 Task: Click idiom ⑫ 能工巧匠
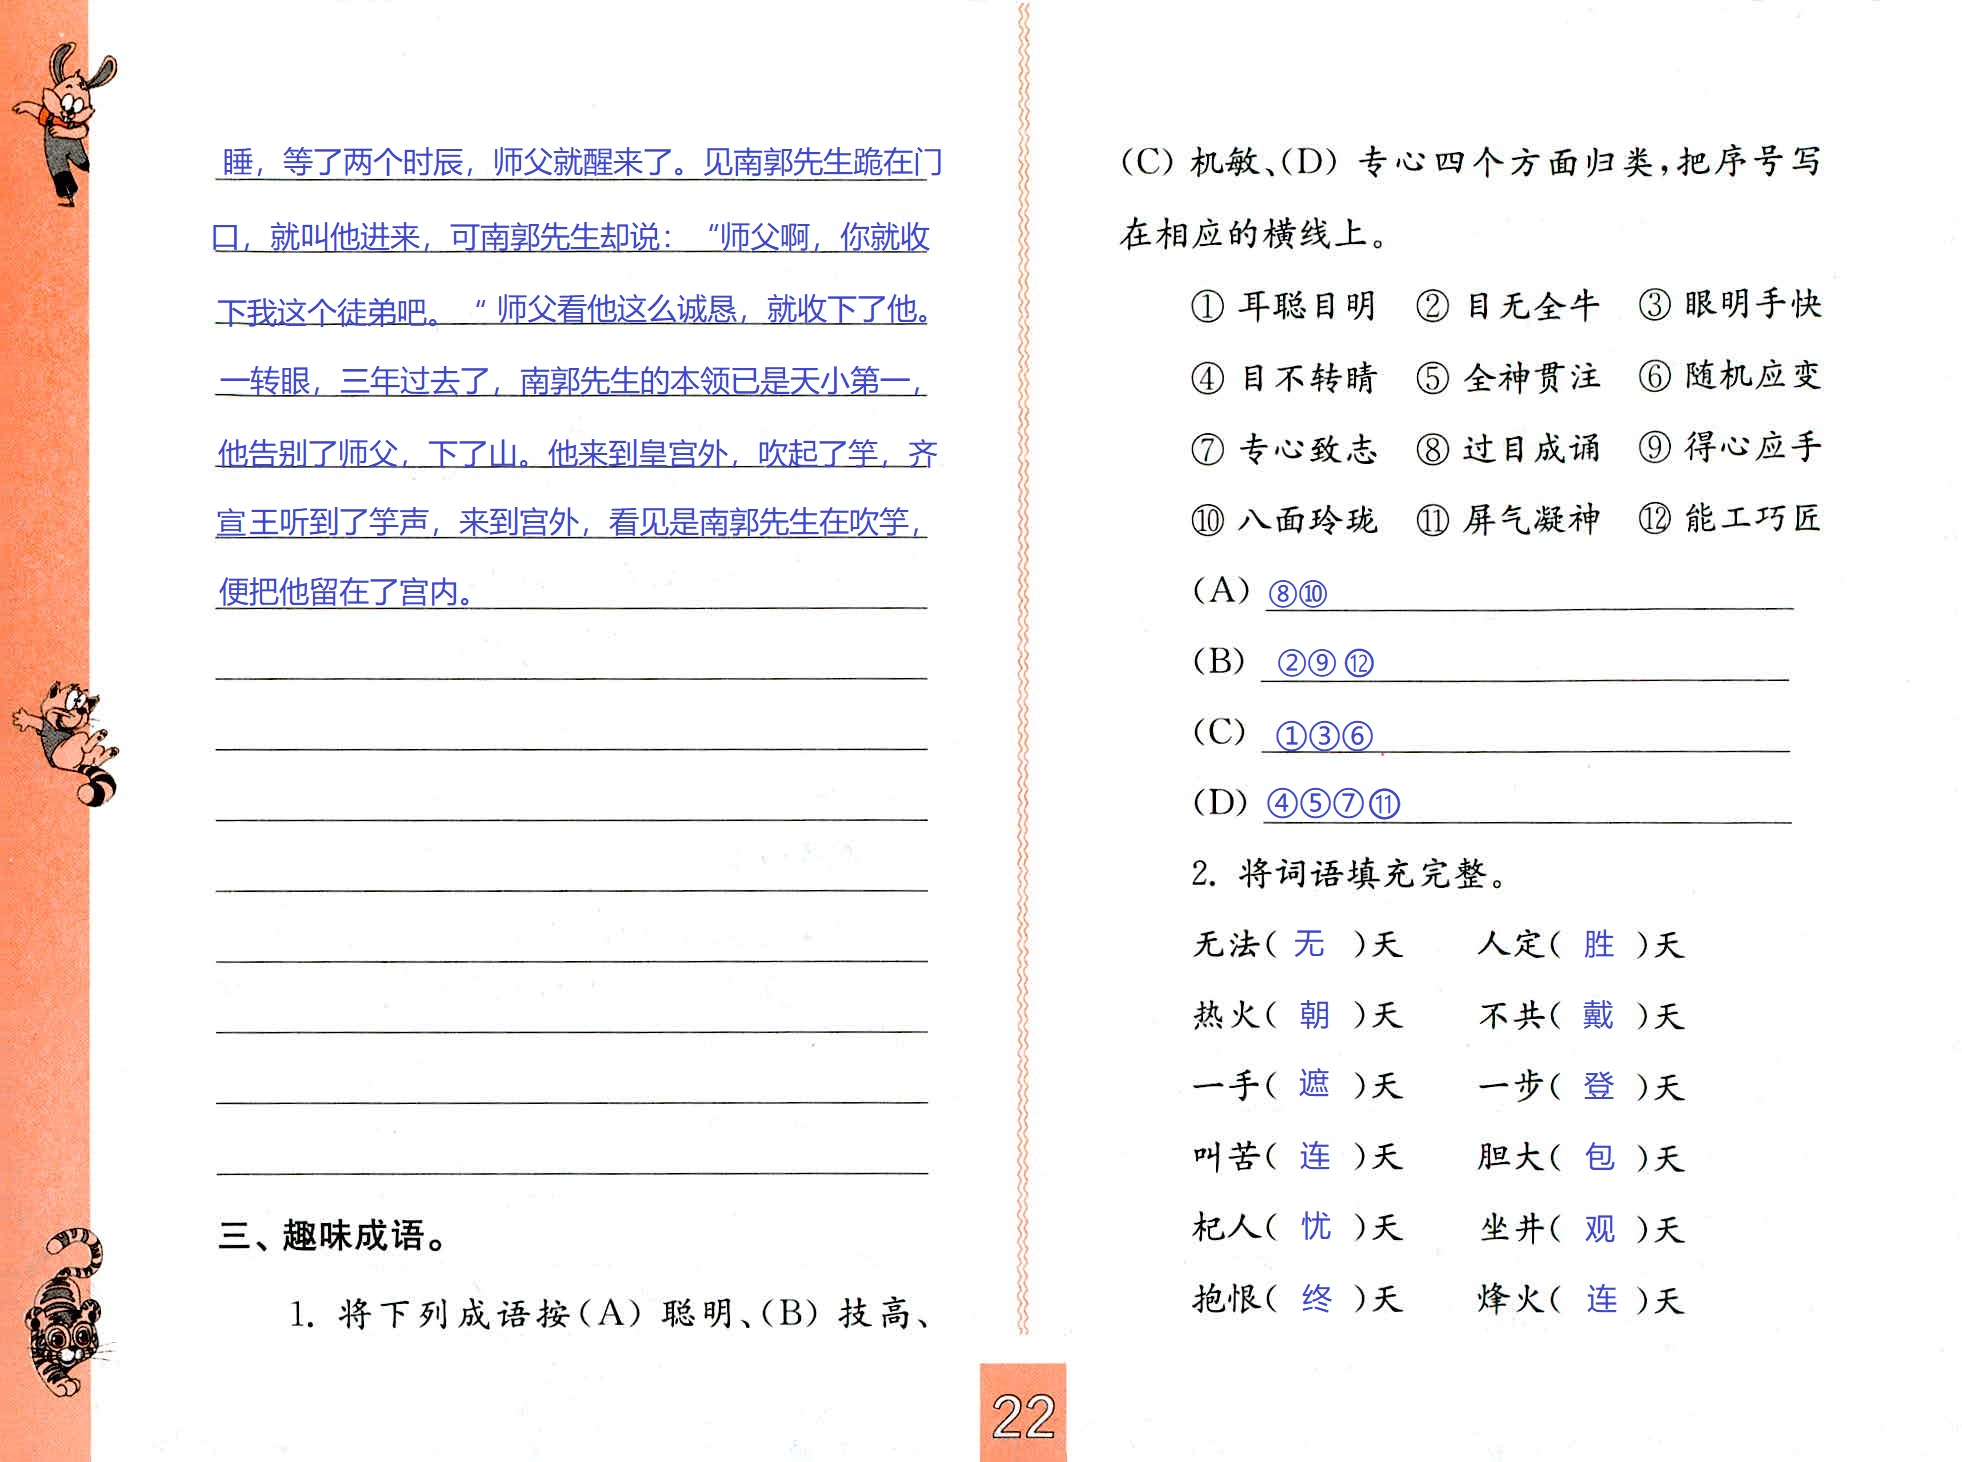(x=1730, y=518)
